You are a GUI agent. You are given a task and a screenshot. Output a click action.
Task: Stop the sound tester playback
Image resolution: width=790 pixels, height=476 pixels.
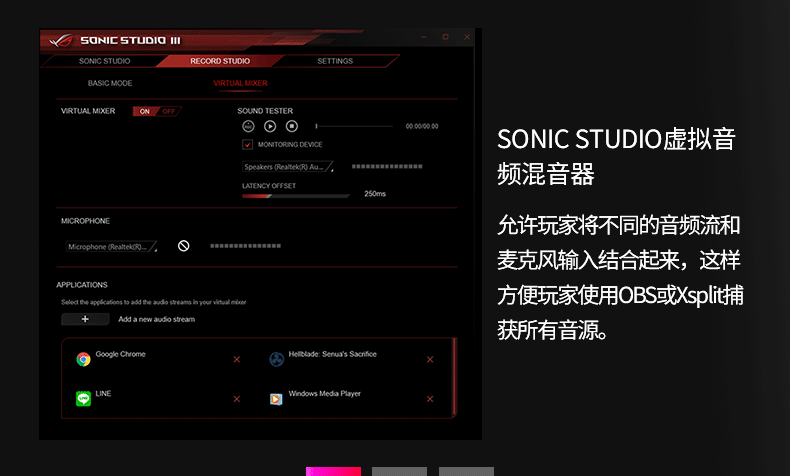point(292,126)
